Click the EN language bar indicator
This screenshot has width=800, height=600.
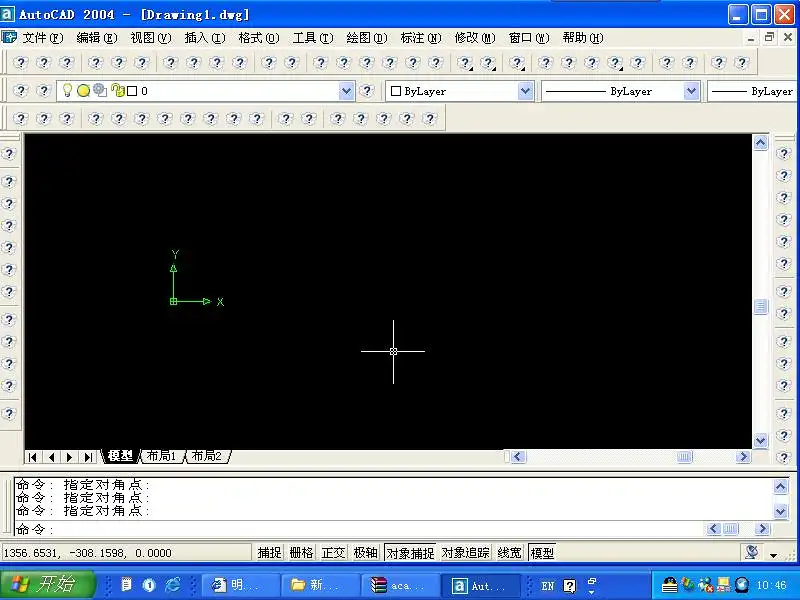point(547,586)
